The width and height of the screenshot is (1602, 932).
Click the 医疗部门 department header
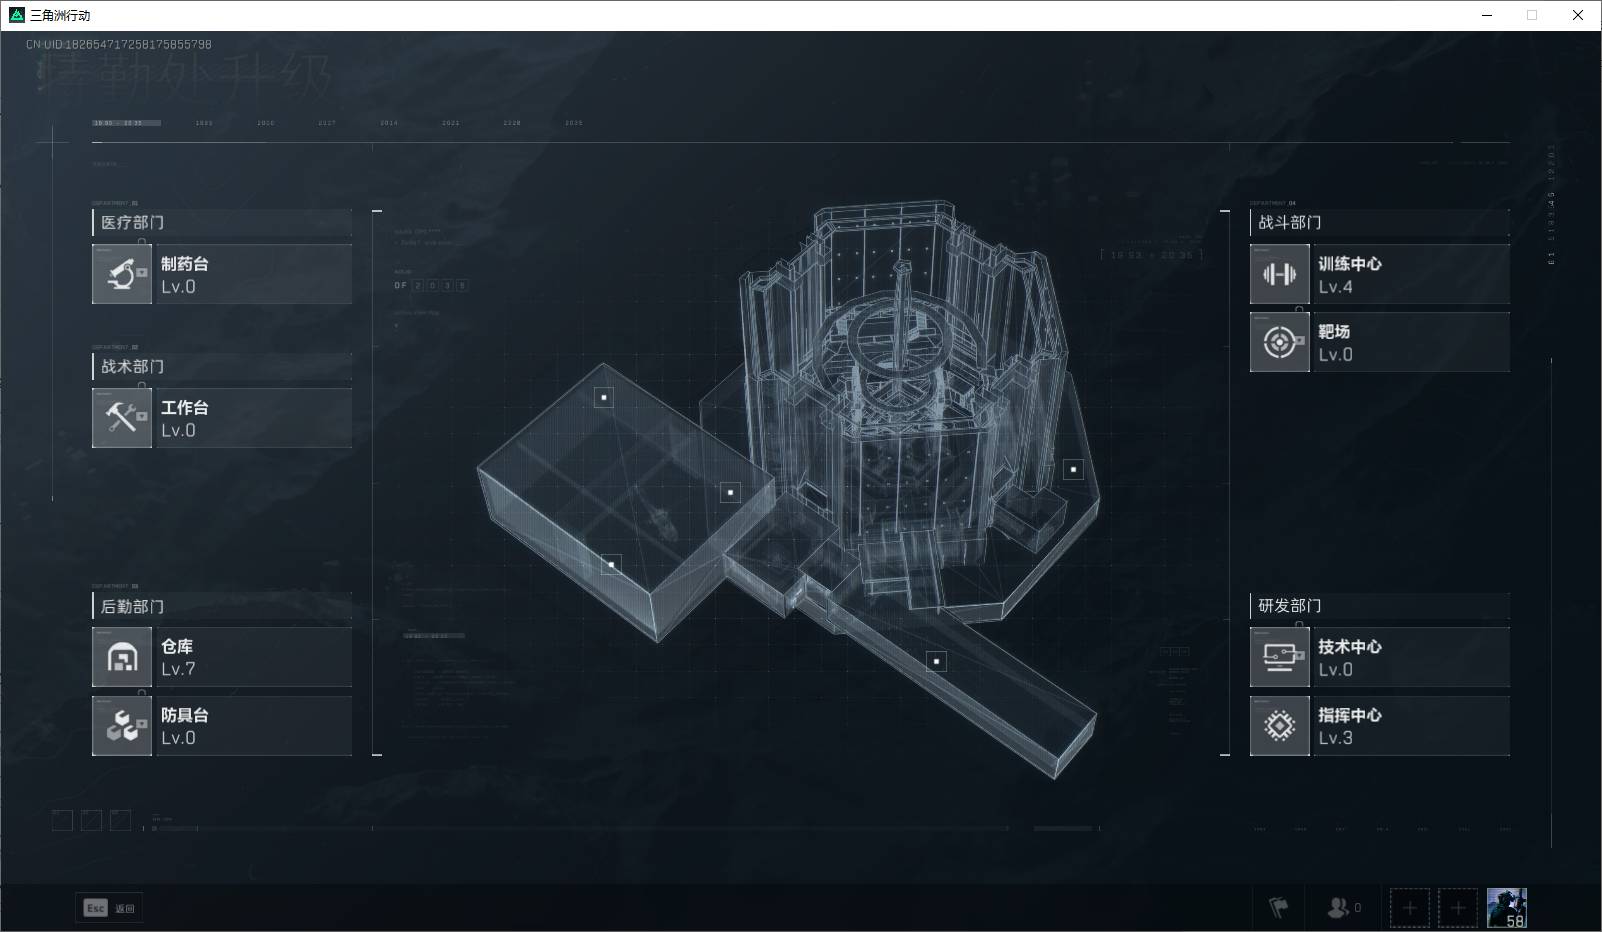tap(222, 222)
